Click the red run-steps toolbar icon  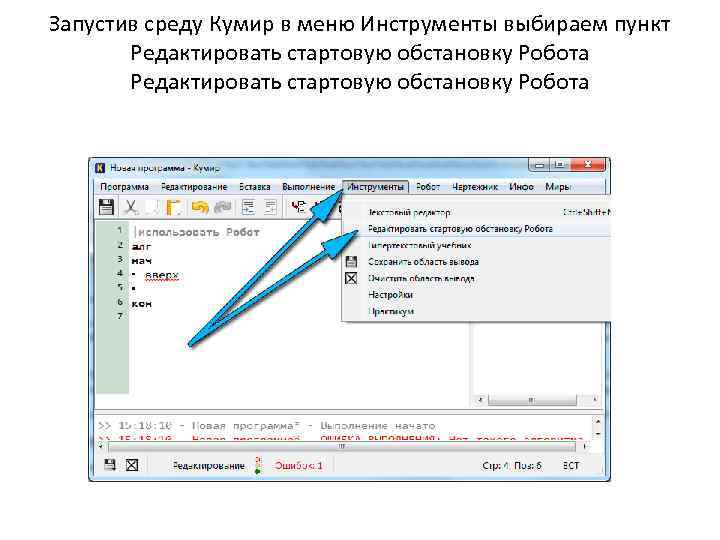(299, 207)
